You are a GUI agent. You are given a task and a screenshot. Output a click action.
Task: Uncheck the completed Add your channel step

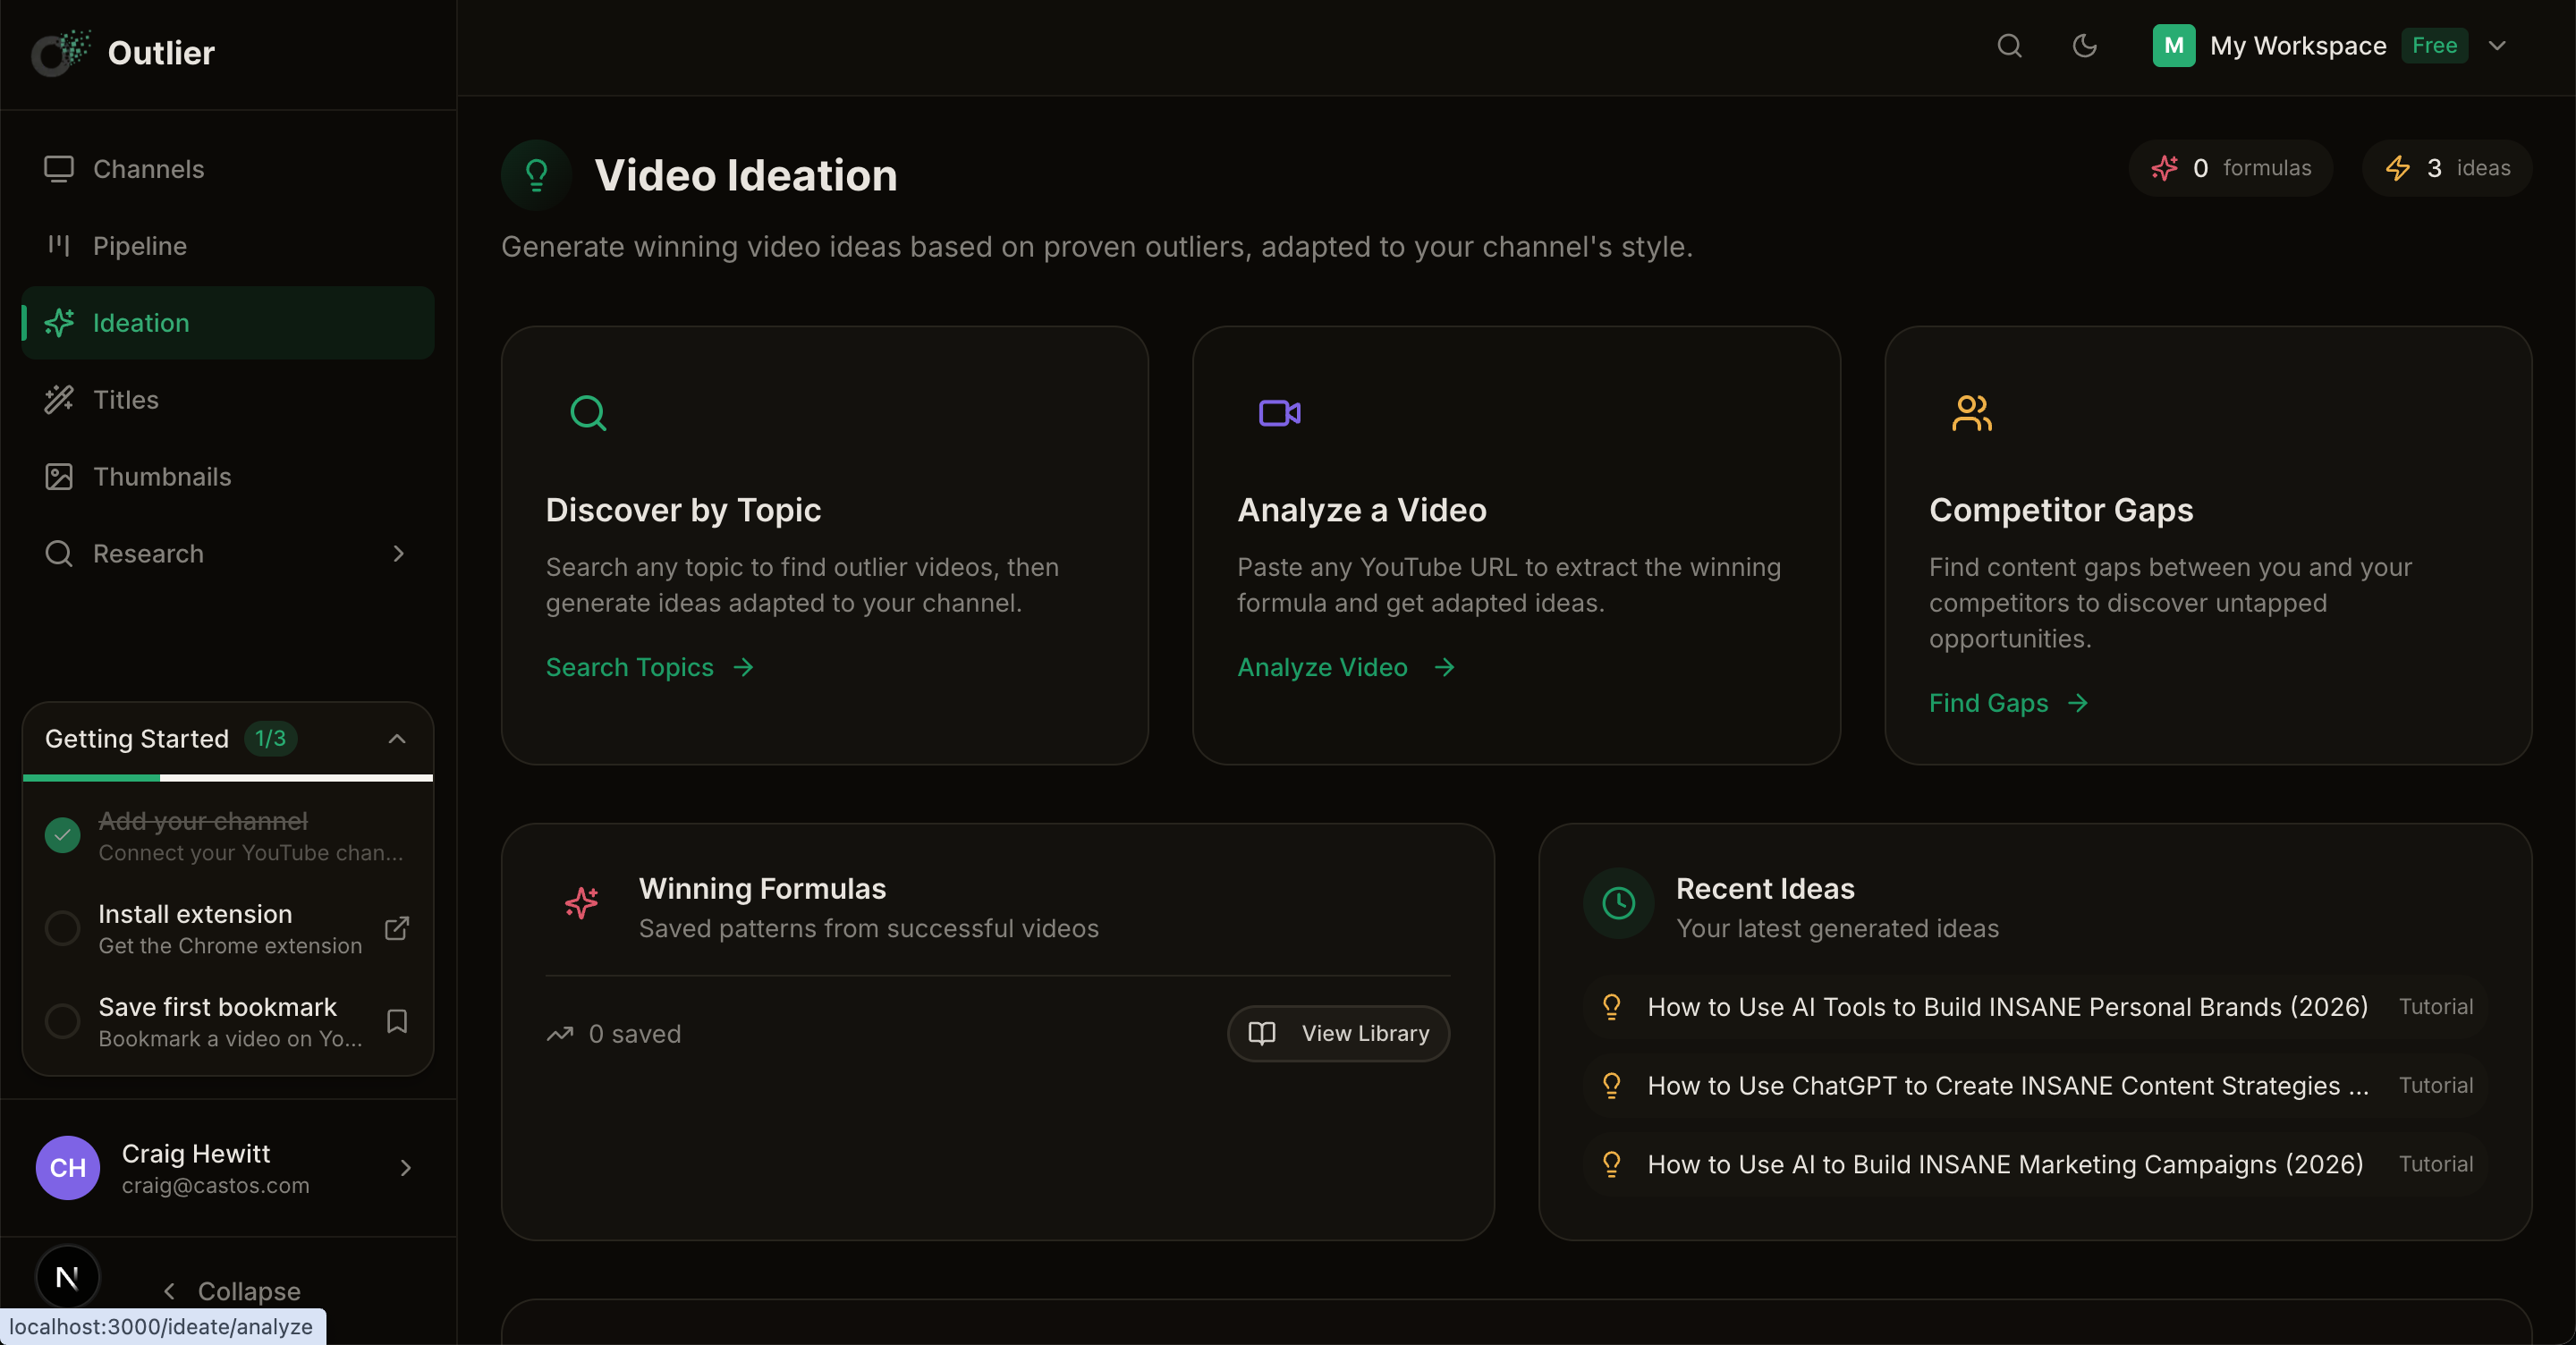pyautogui.click(x=61, y=835)
